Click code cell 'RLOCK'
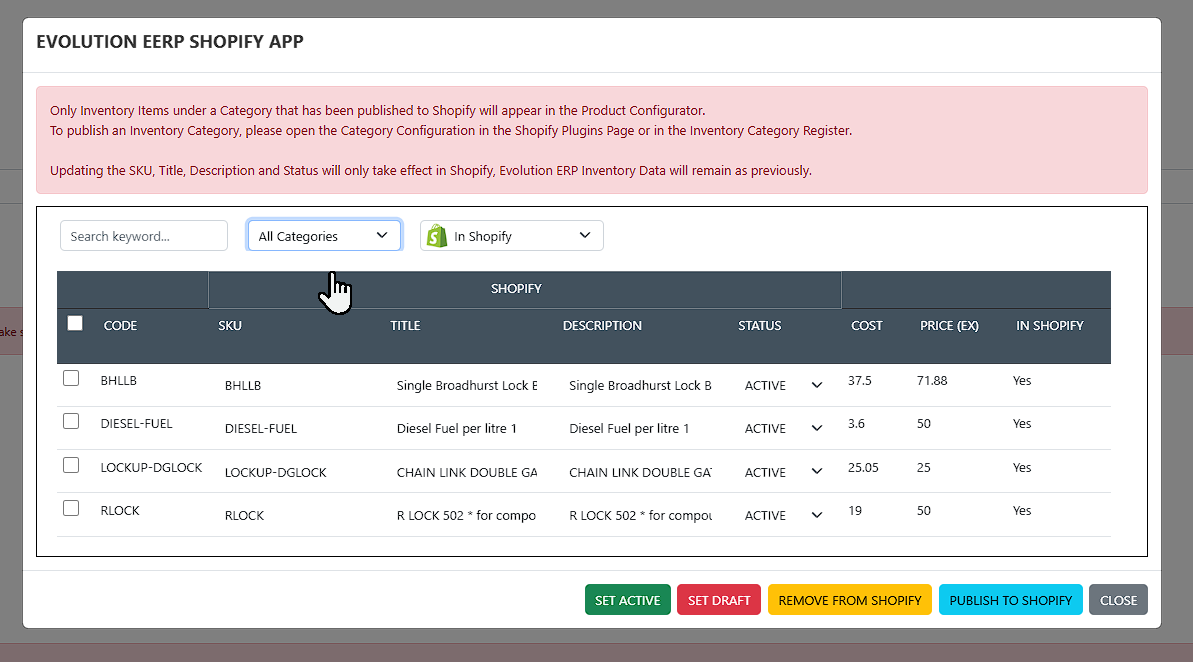The height and width of the screenshot is (662, 1193). [120, 511]
